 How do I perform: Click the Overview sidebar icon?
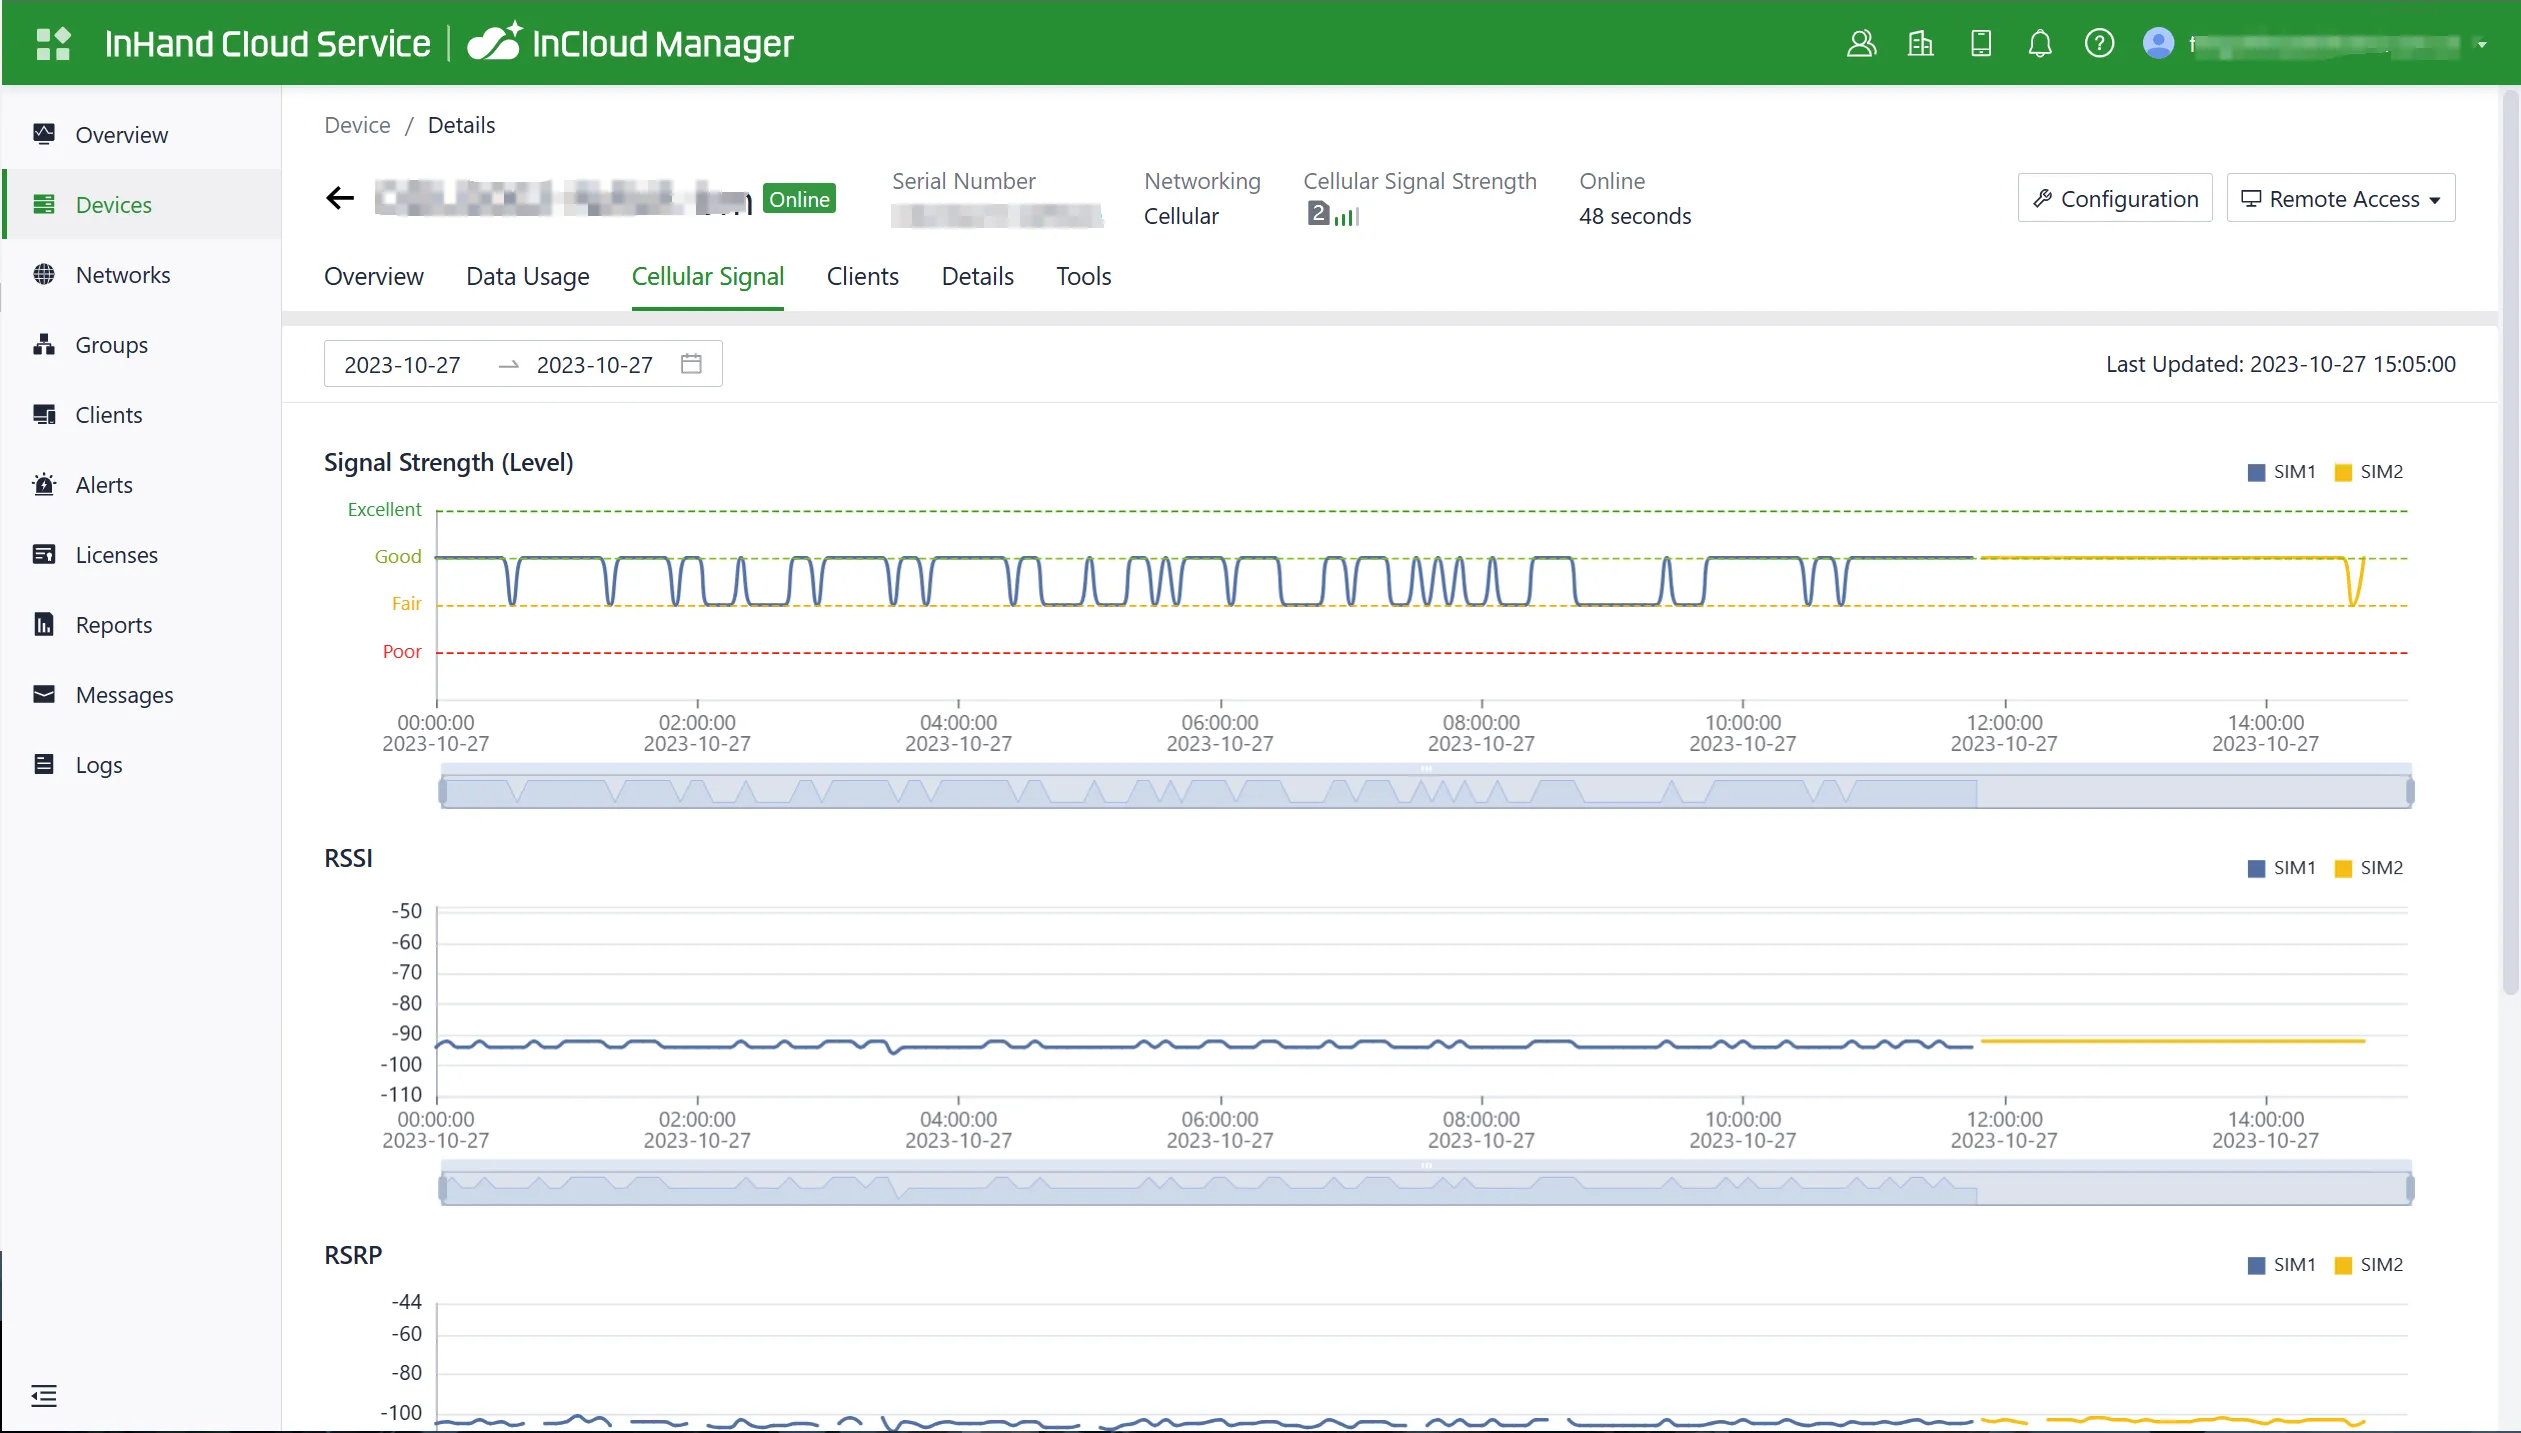pos(44,134)
